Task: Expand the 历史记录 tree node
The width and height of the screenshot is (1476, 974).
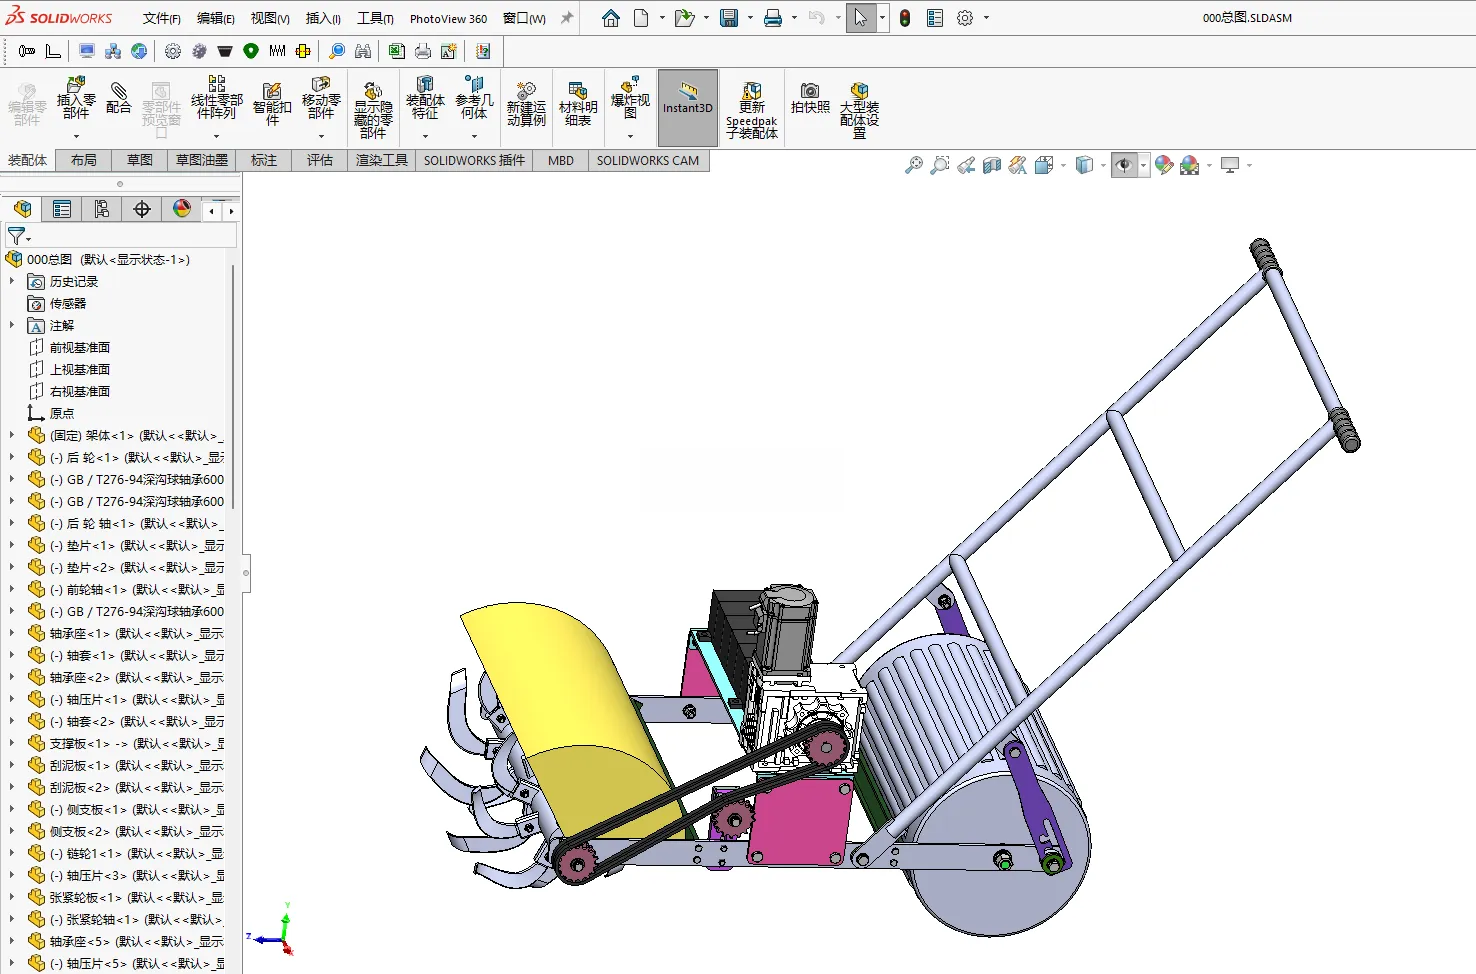Action: (x=12, y=282)
